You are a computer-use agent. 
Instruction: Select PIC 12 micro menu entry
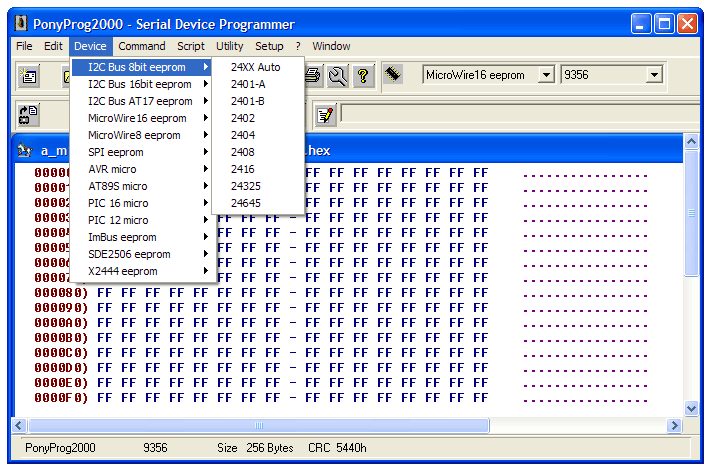pos(143,220)
